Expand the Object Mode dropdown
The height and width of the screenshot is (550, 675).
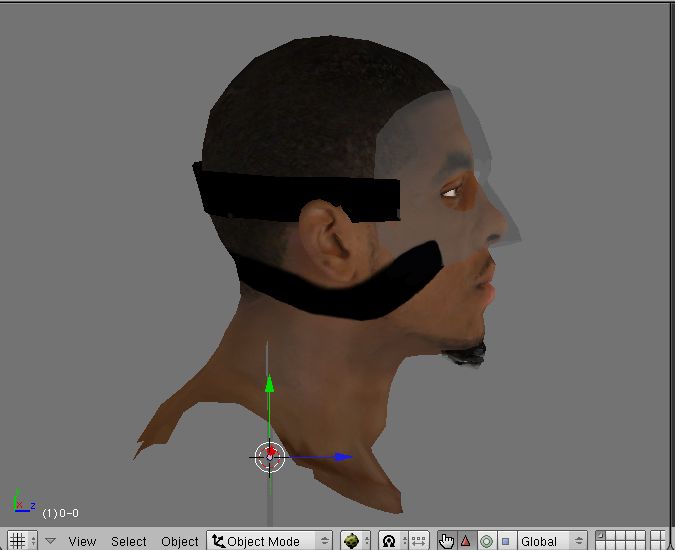point(270,541)
